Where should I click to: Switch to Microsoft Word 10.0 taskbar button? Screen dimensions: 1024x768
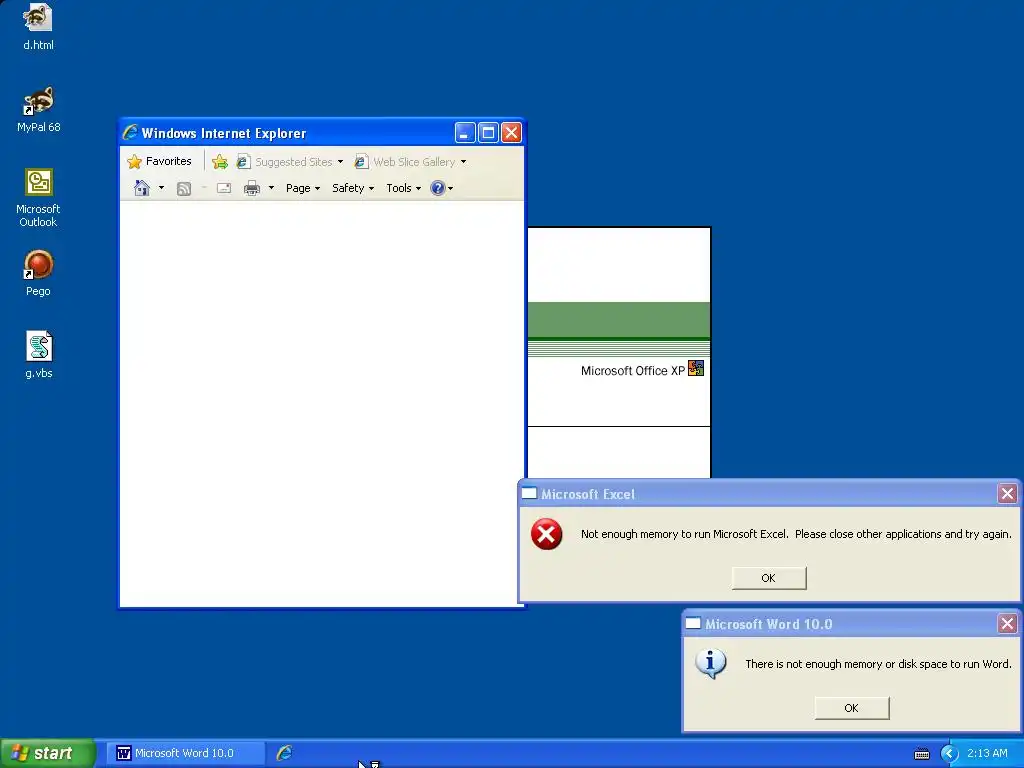click(x=185, y=753)
